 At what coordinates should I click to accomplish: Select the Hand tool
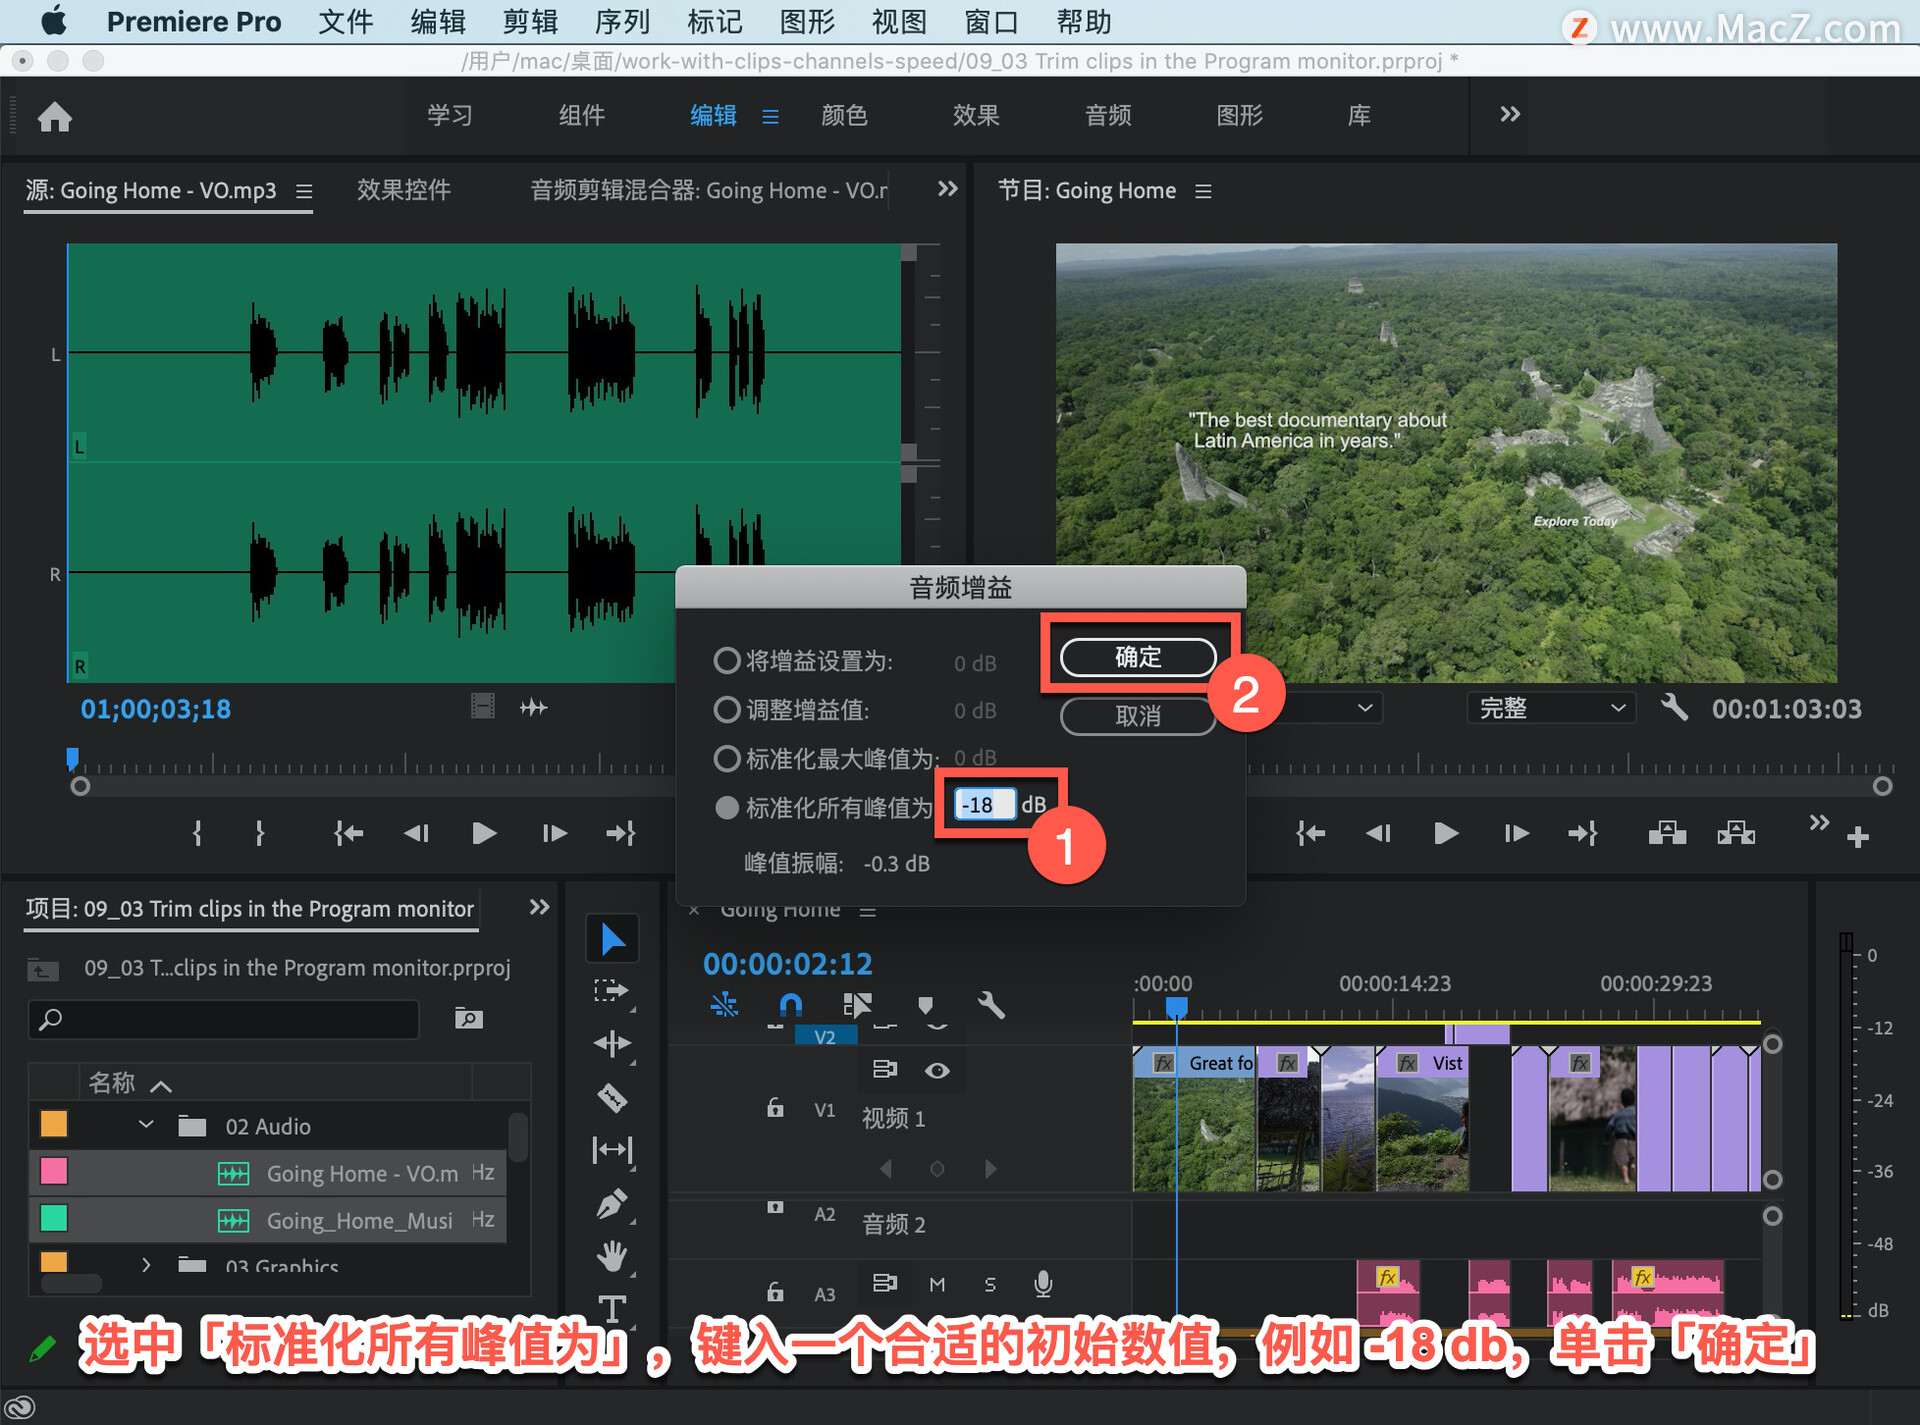point(612,1255)
